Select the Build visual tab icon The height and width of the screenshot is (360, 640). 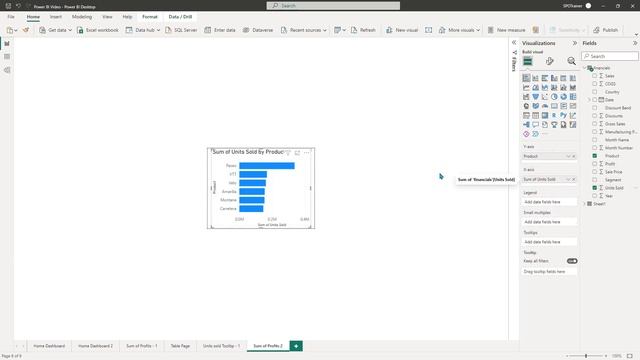click(528, 61)
